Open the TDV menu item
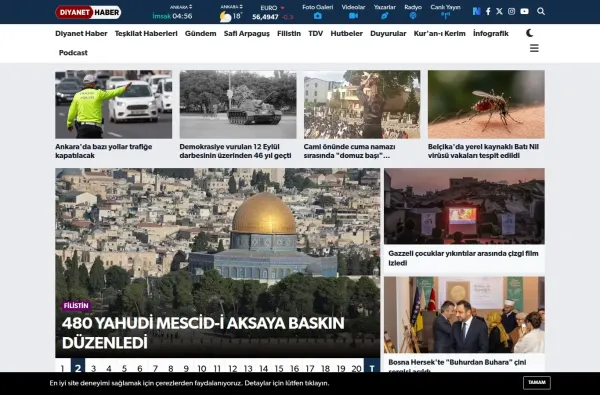Image resolution: width=600 pixels, height=395 pixels. tap(316, 33)
